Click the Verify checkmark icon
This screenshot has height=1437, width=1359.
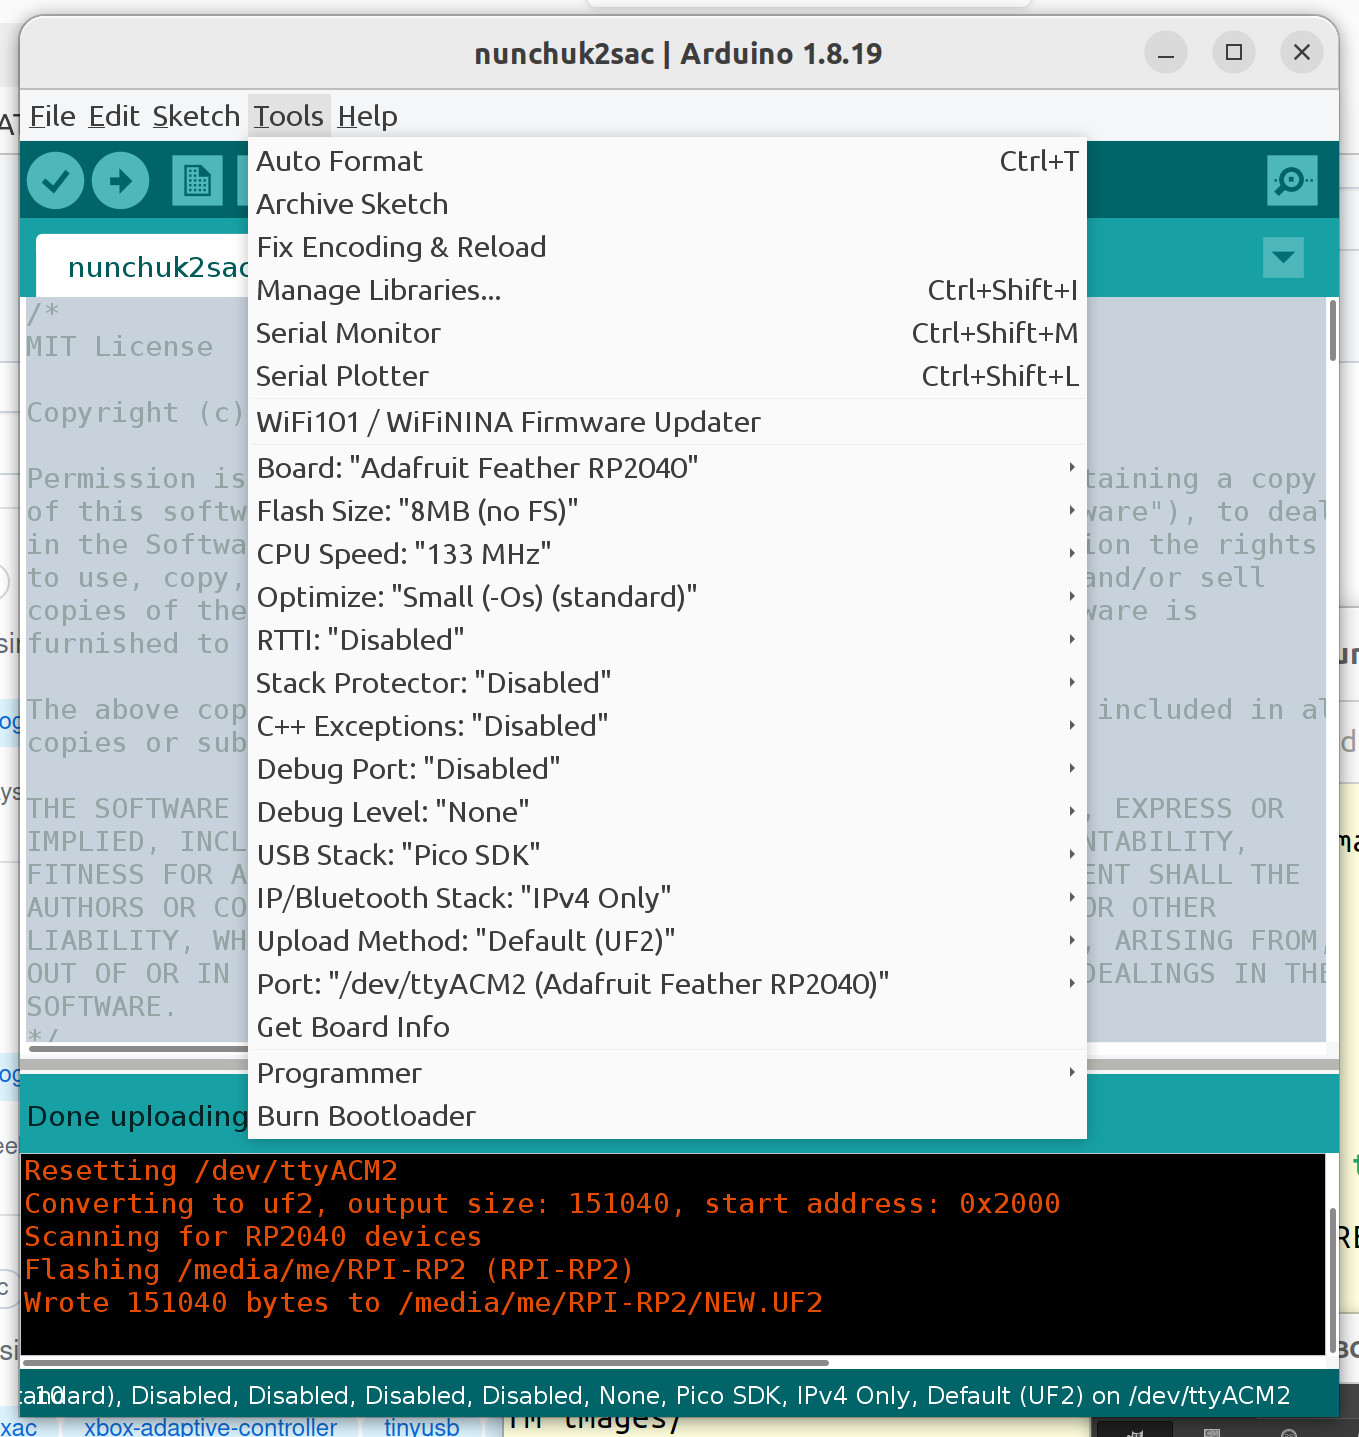coord(55,181)
